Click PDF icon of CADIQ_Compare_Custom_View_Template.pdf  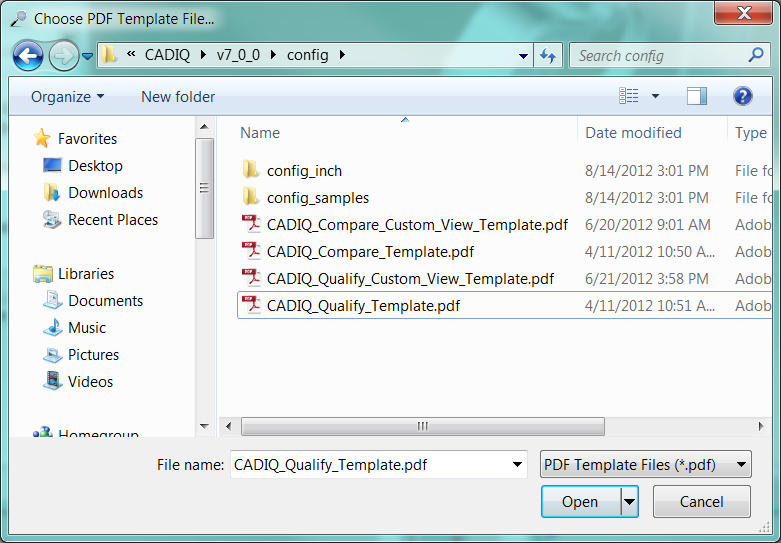coord(251,224)
